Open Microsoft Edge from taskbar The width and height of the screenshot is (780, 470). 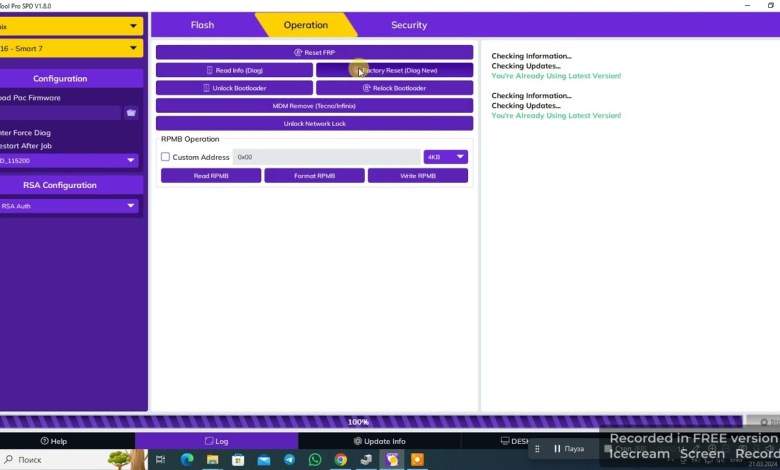186,460
